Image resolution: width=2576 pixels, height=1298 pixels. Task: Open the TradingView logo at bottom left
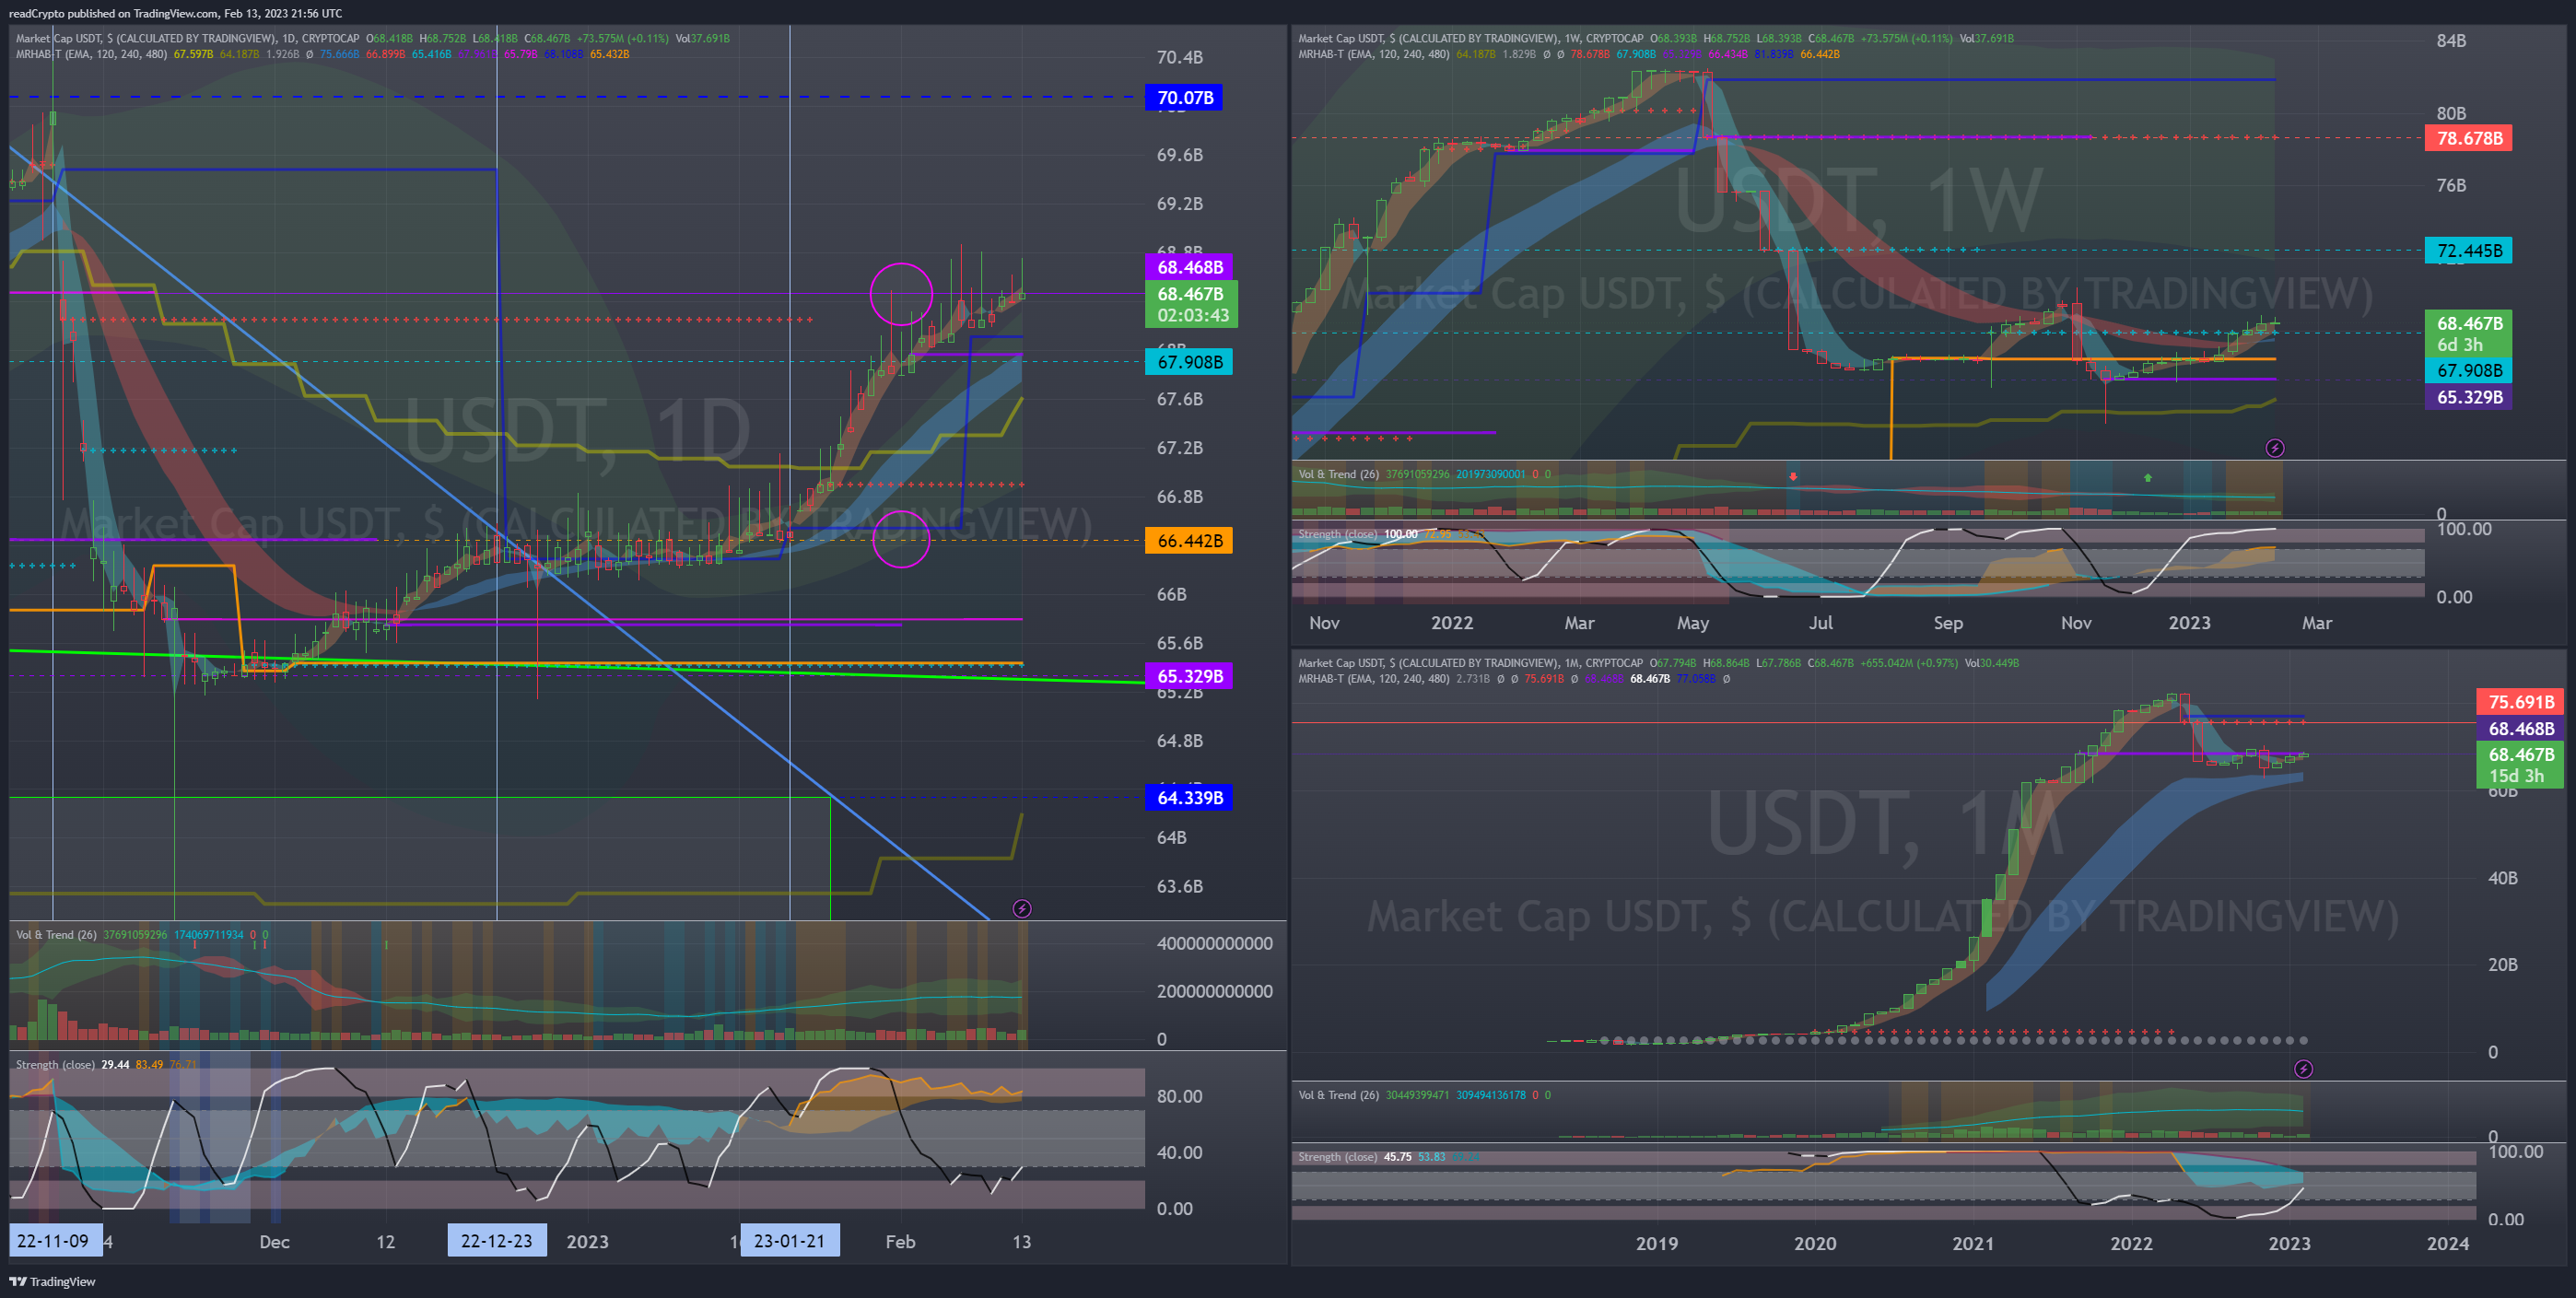click(53, 1281)
